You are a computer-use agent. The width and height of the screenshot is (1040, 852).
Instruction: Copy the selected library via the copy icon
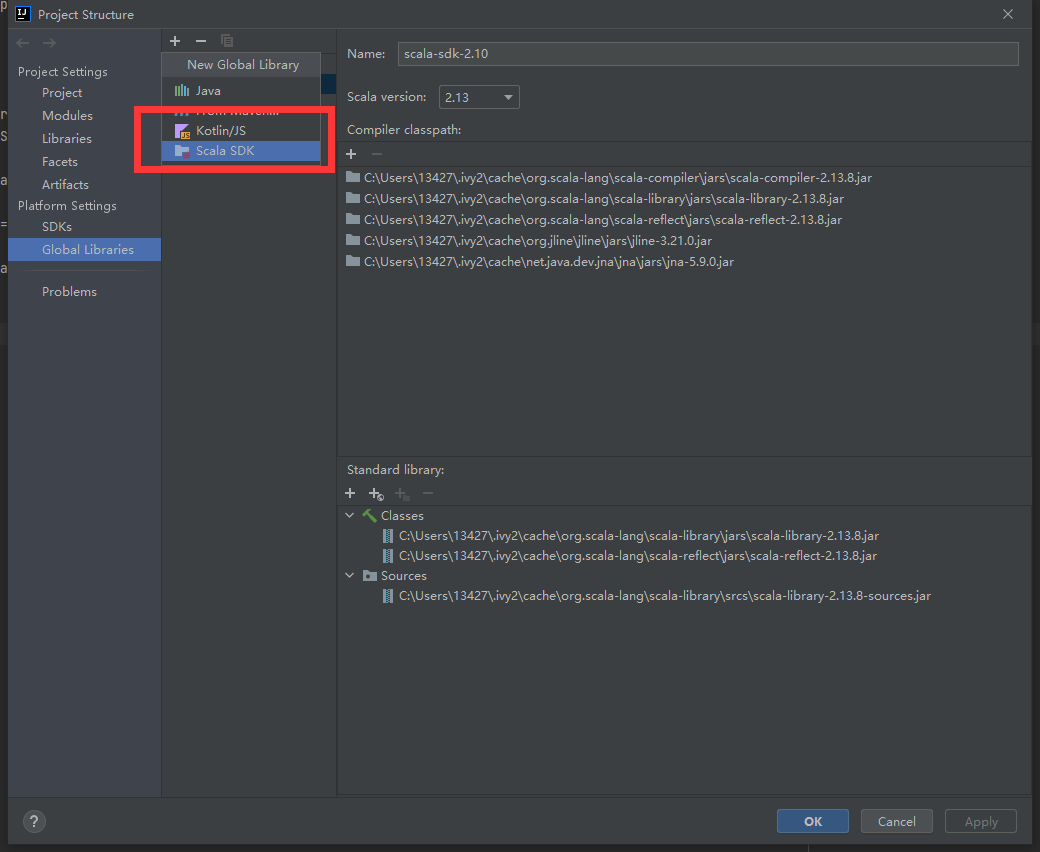pos(227,41)
